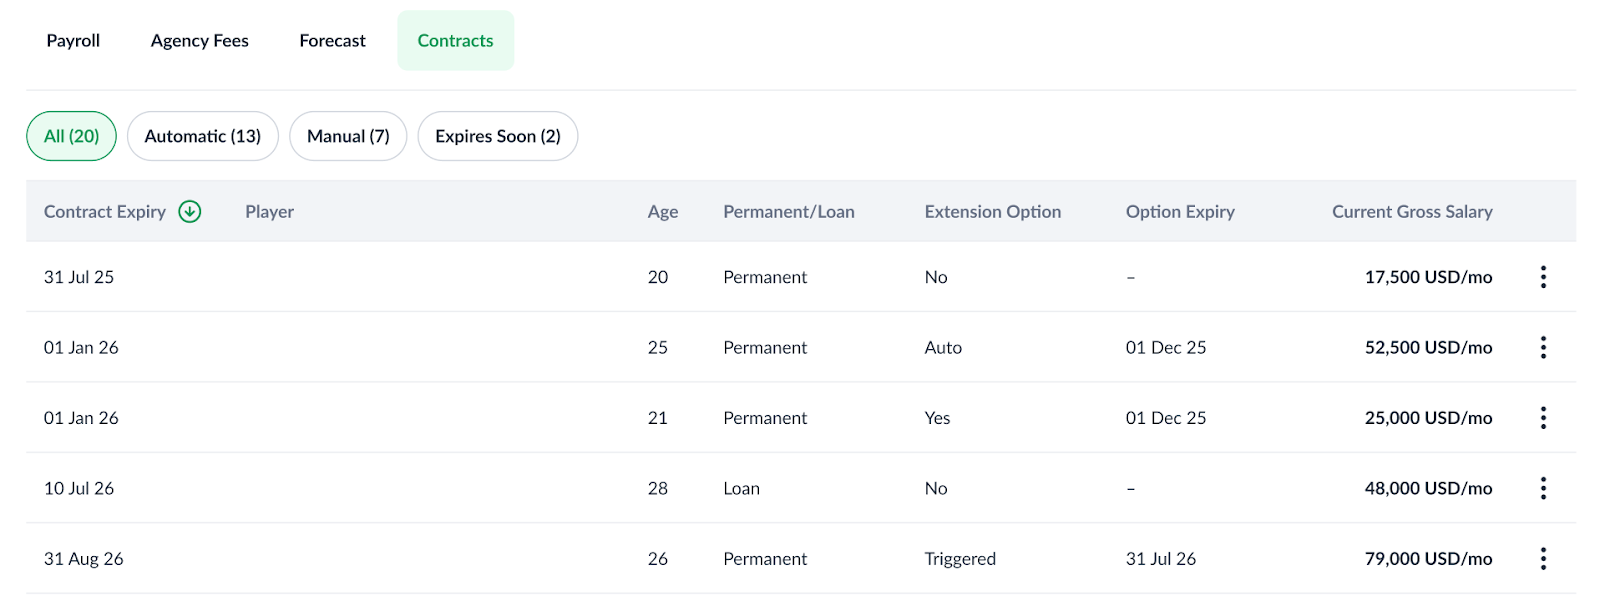Open the Agency Fees tab
Image resolution: width=1600 pixels, height=601 pixels.
(200, 41)
